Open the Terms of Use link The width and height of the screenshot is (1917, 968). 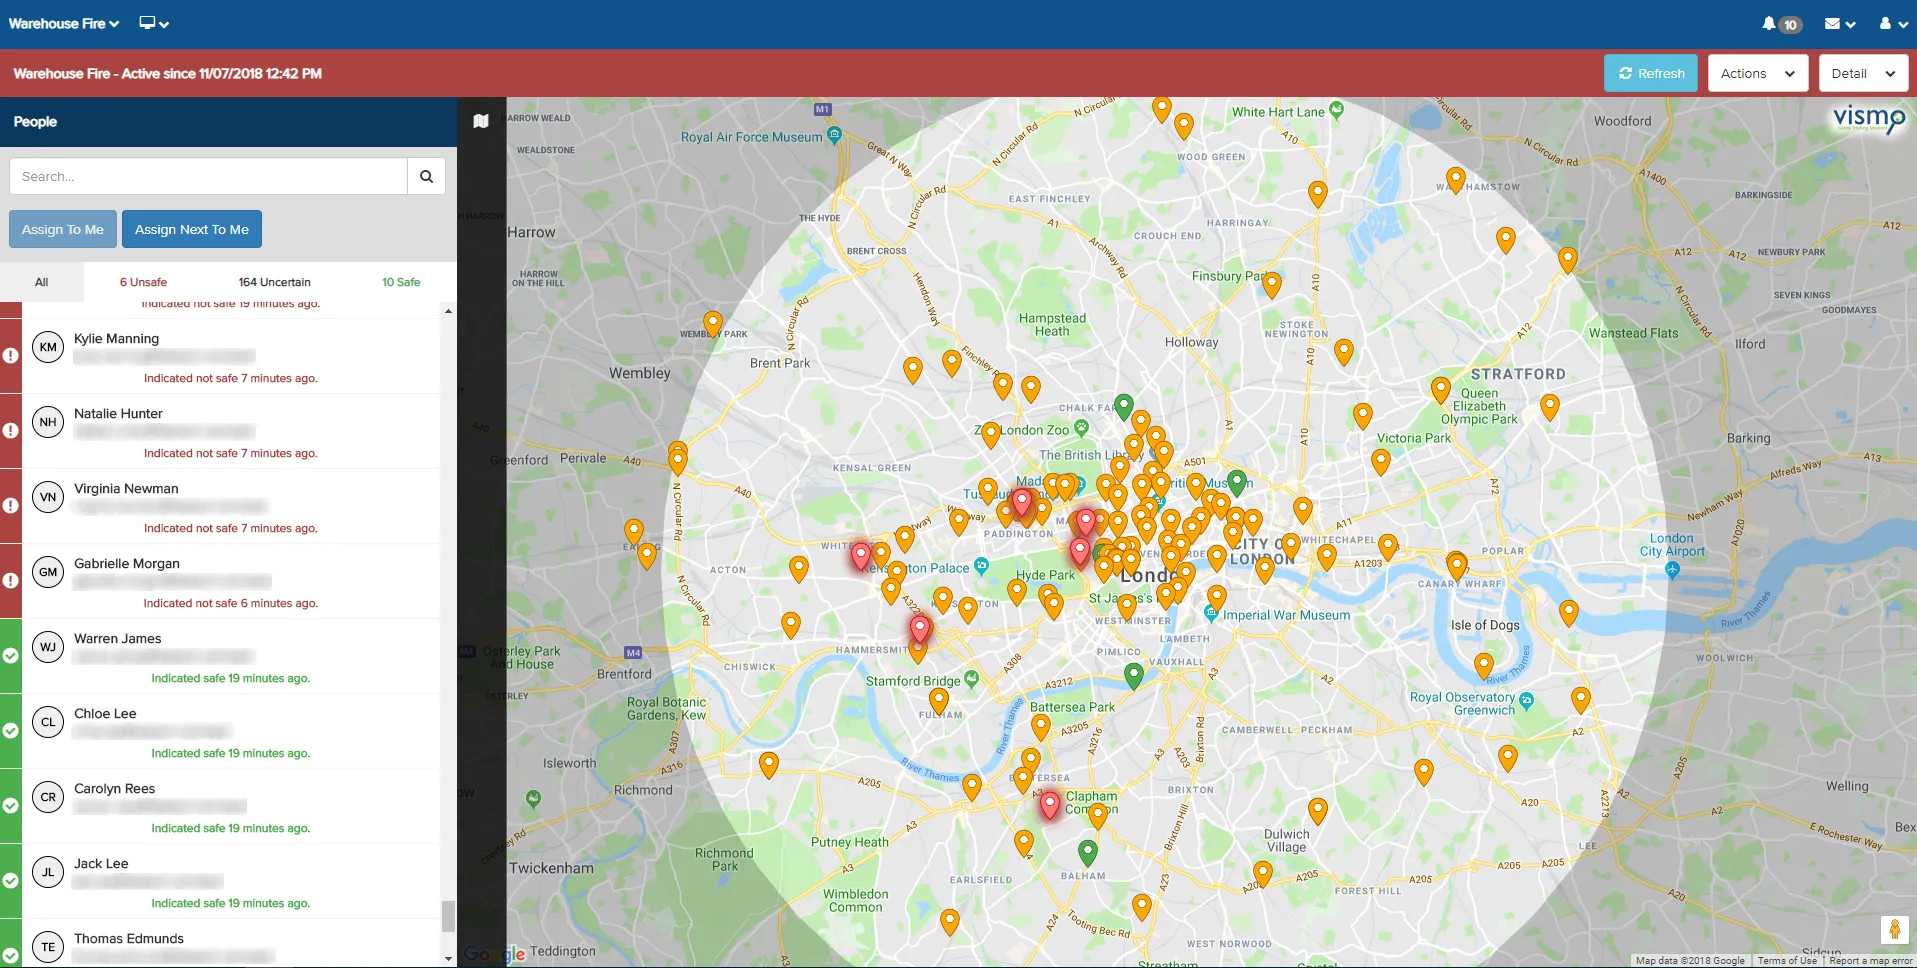pos(1788,960)
